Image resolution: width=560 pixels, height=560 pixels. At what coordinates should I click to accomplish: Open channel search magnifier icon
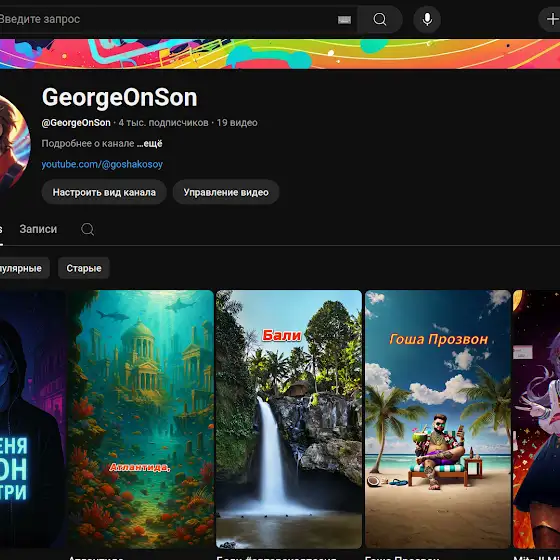[88, 229]
